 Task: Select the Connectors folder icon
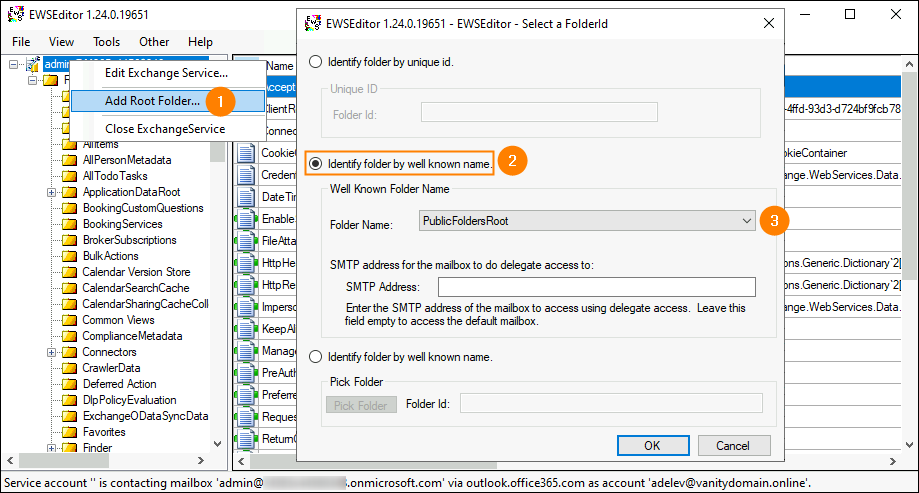(x=69, y=352)
